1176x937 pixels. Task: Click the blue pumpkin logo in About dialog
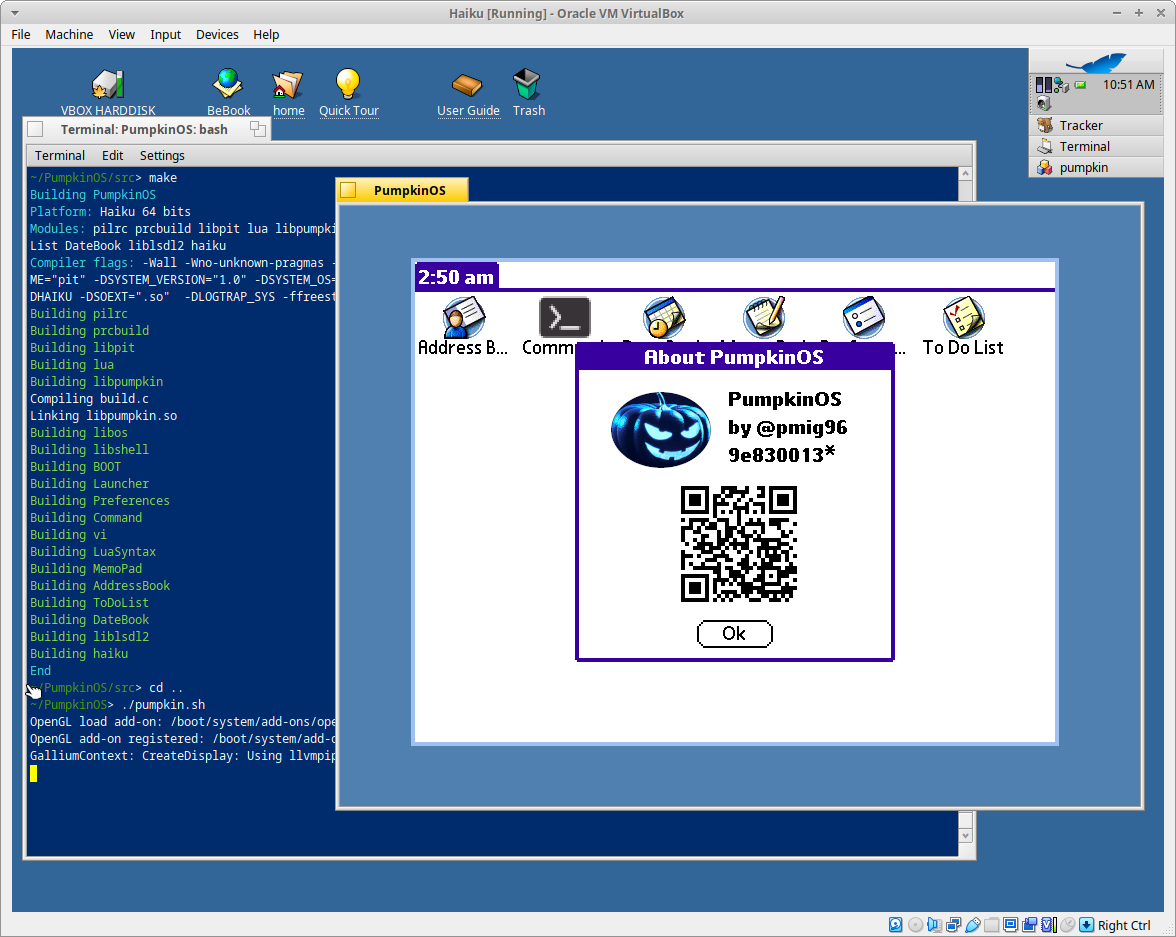(x=660, y=430)
